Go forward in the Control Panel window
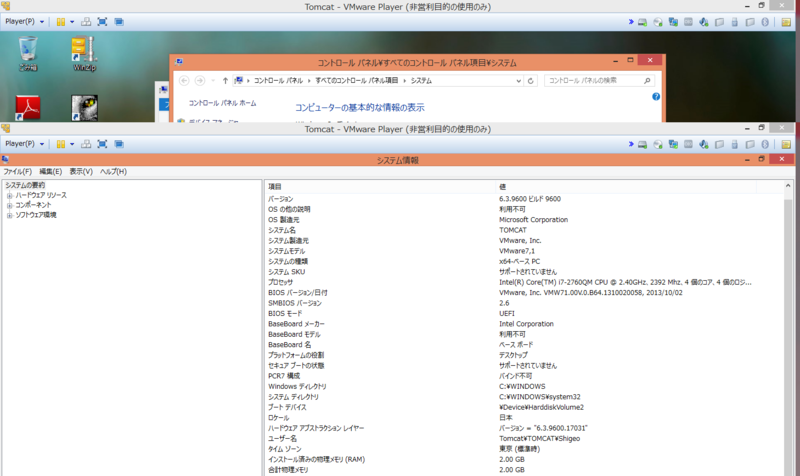 point(200,81)
